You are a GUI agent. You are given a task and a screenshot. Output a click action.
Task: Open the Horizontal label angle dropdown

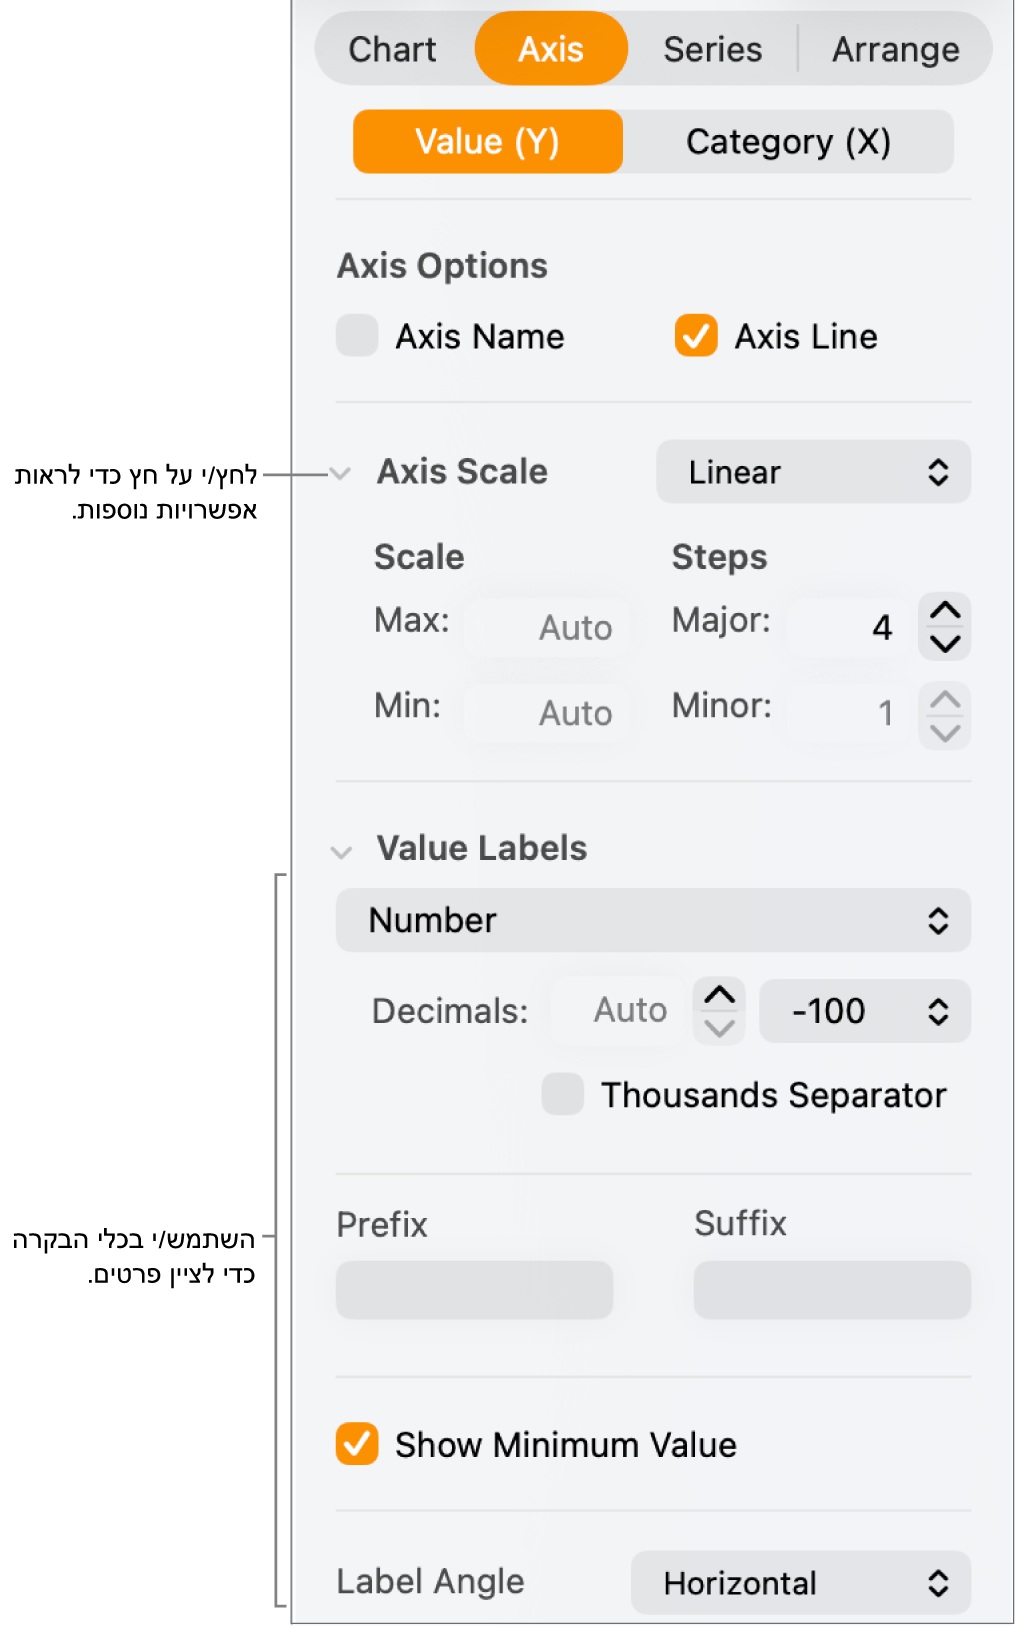[x=800, y=1582]
